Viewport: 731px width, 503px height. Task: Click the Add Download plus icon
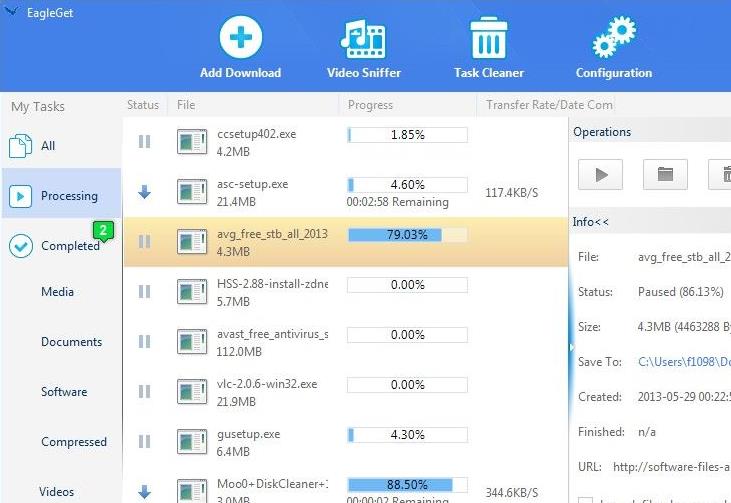point(241,37)
